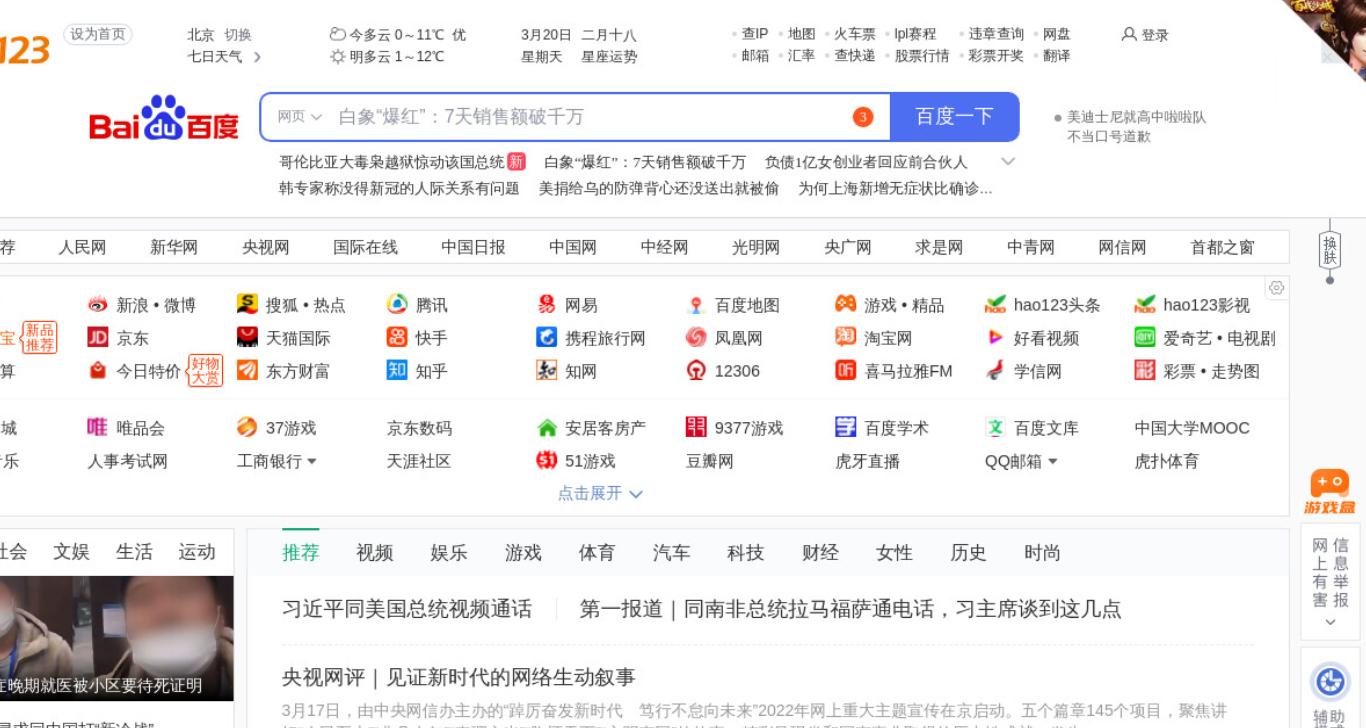Image resolution: width=1366 pixels, height=728 pixels.
Task: Expand the ICBC (工商银行) dropdown arrow
Action: pos(311,462)
